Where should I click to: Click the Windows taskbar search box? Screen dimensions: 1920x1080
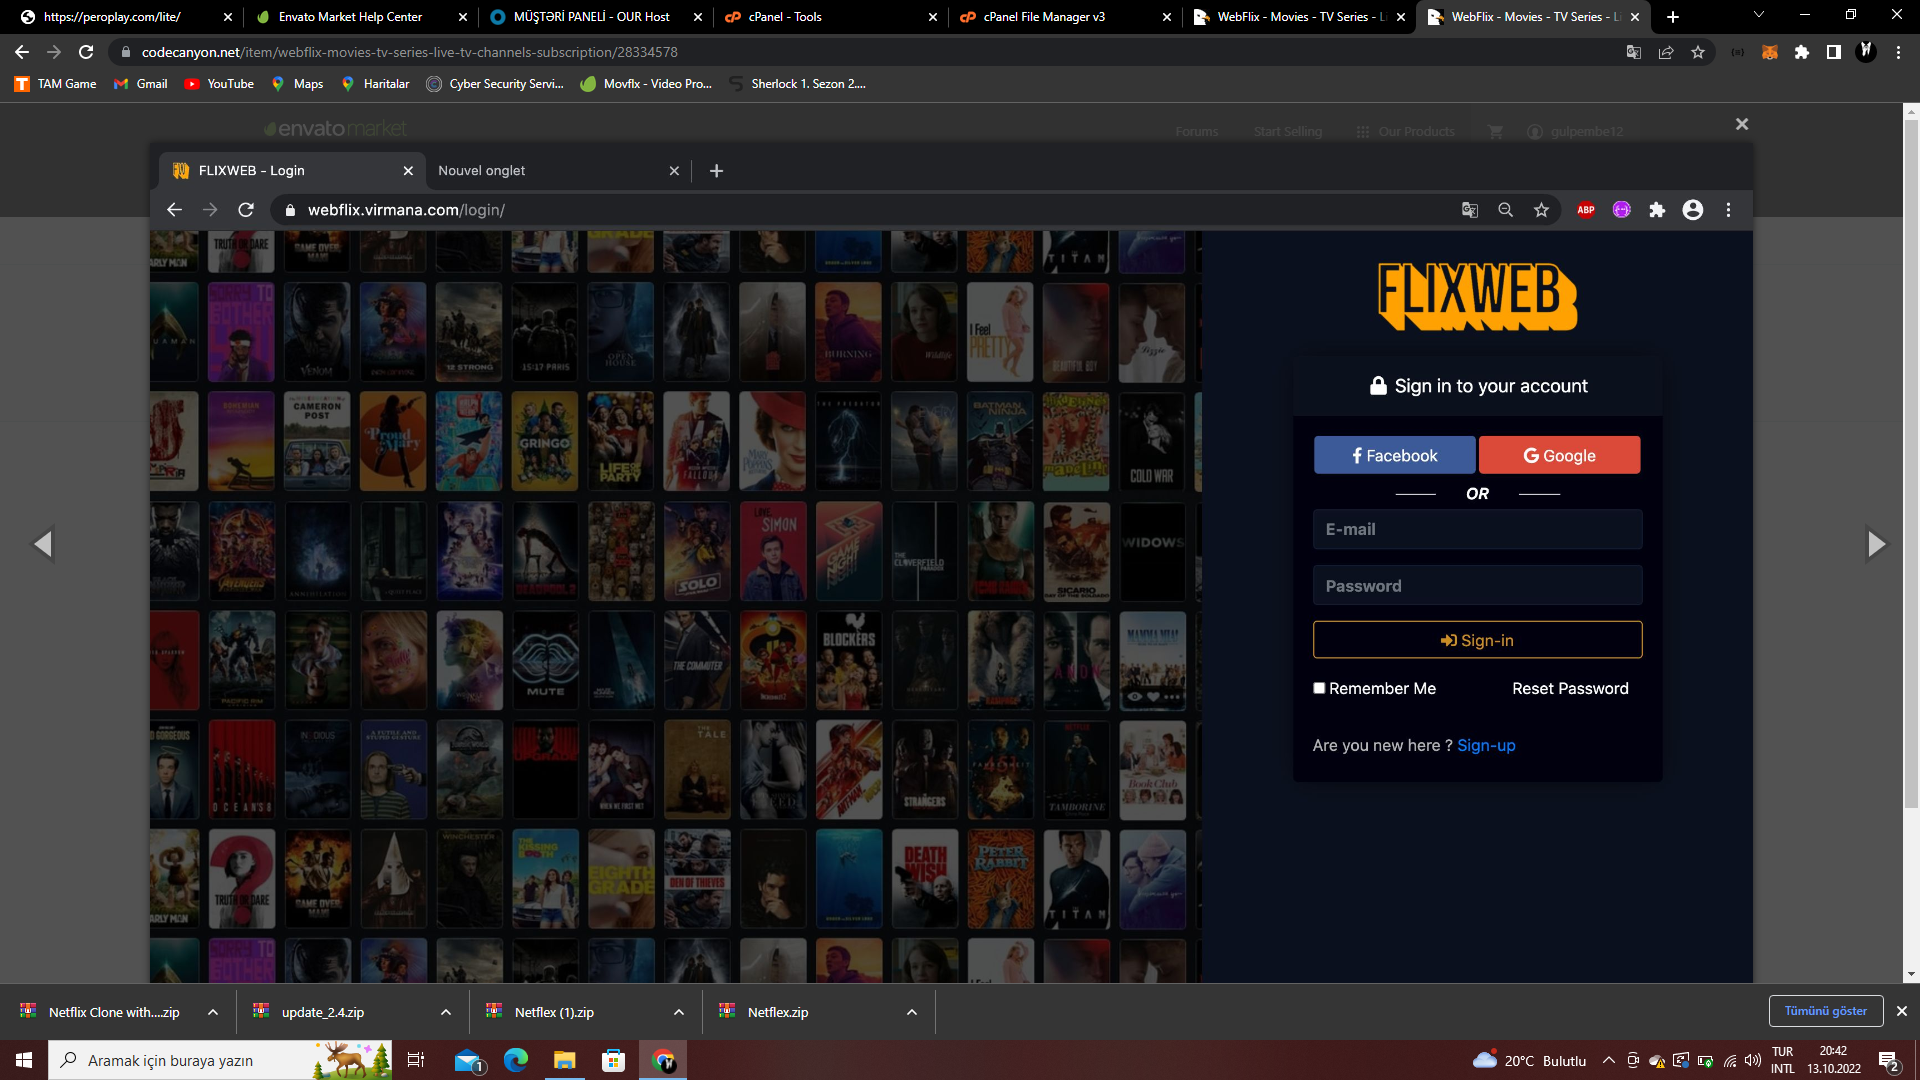coord(220,1060)
